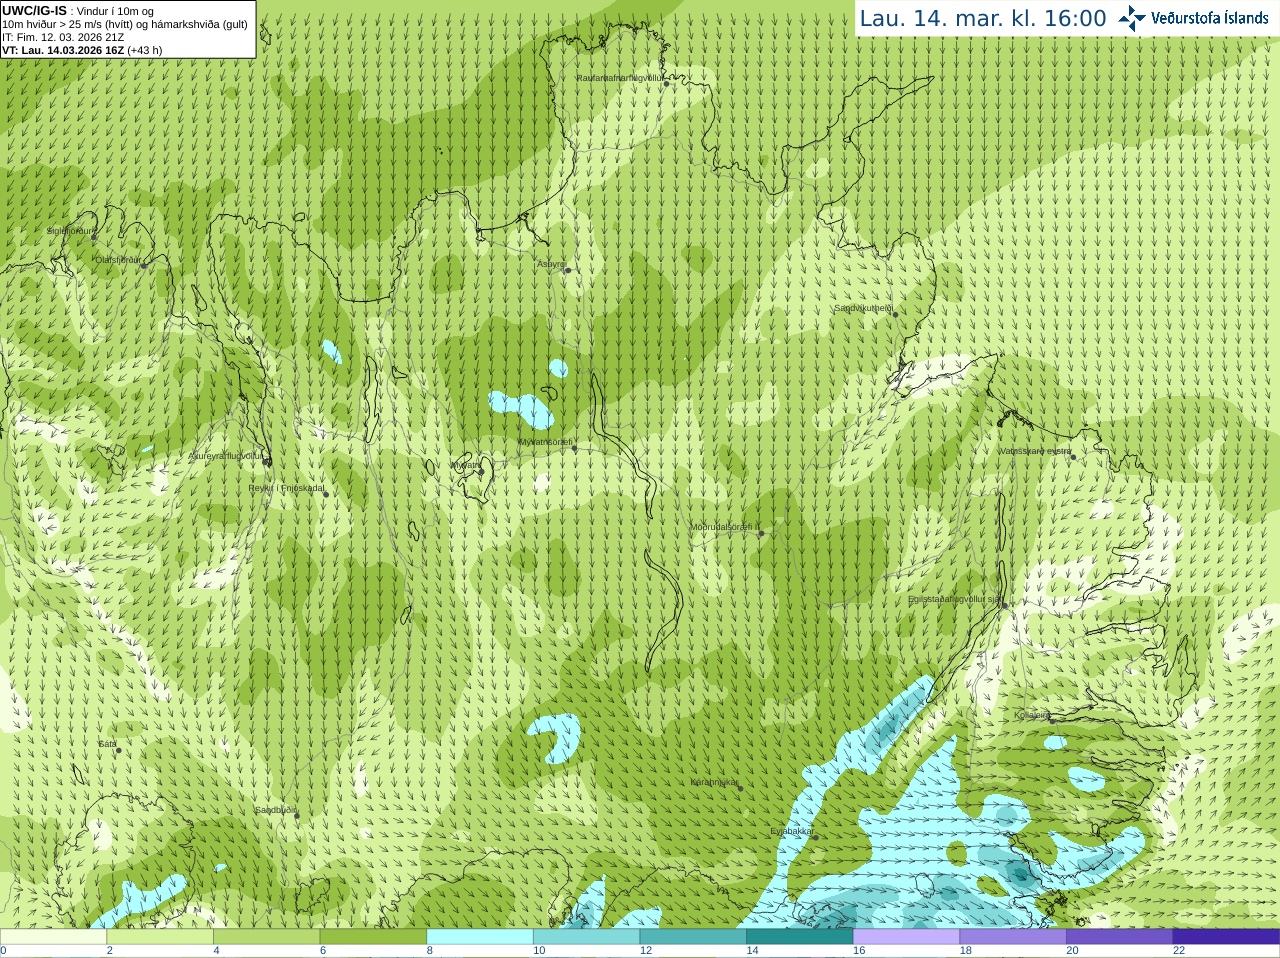Click the Sandvíkurheiði station dot
1280x958 pixels.
click(x=896, y=314)
